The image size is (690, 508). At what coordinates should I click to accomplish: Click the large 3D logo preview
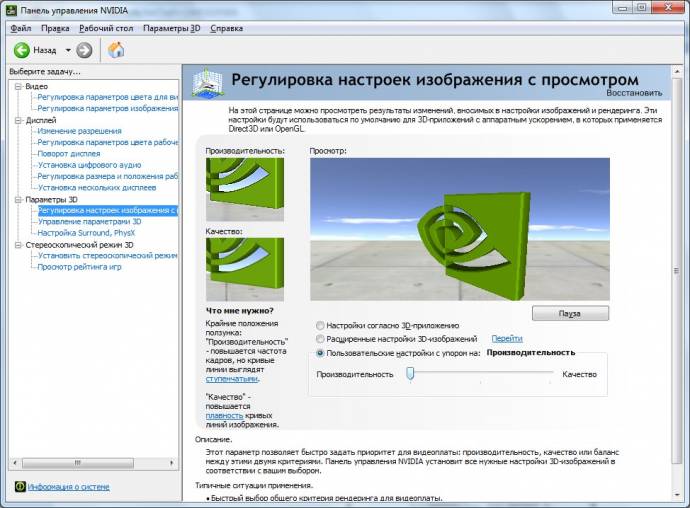click(x=460, y=229)
